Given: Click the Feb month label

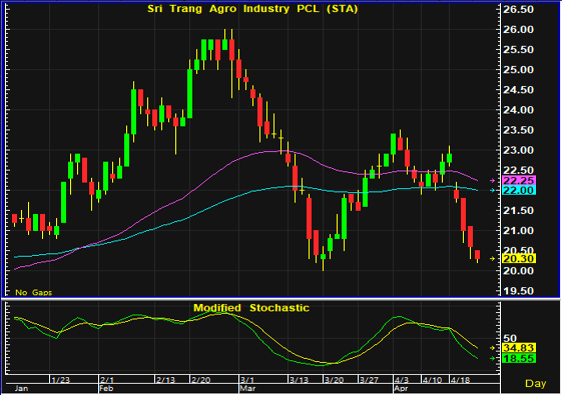Looking at the screenshot, I should coord(106,389).
